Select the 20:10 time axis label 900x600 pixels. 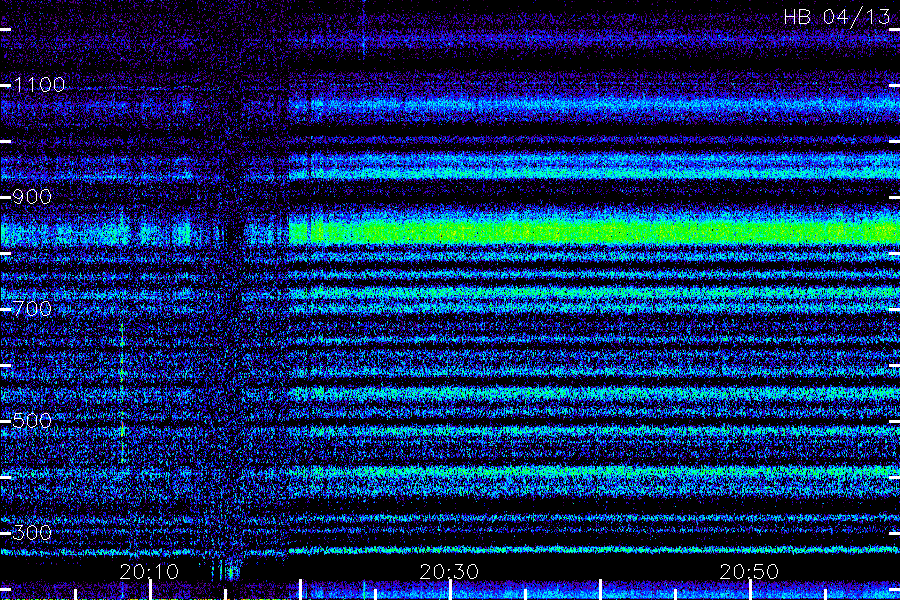[x=149, y=572]
